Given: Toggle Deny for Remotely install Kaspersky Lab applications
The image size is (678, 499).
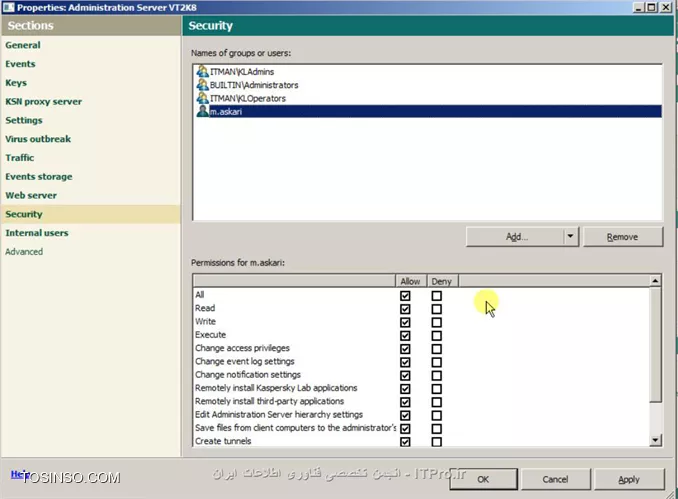Looking at the screenshot, I should click(x=437, y=389).
